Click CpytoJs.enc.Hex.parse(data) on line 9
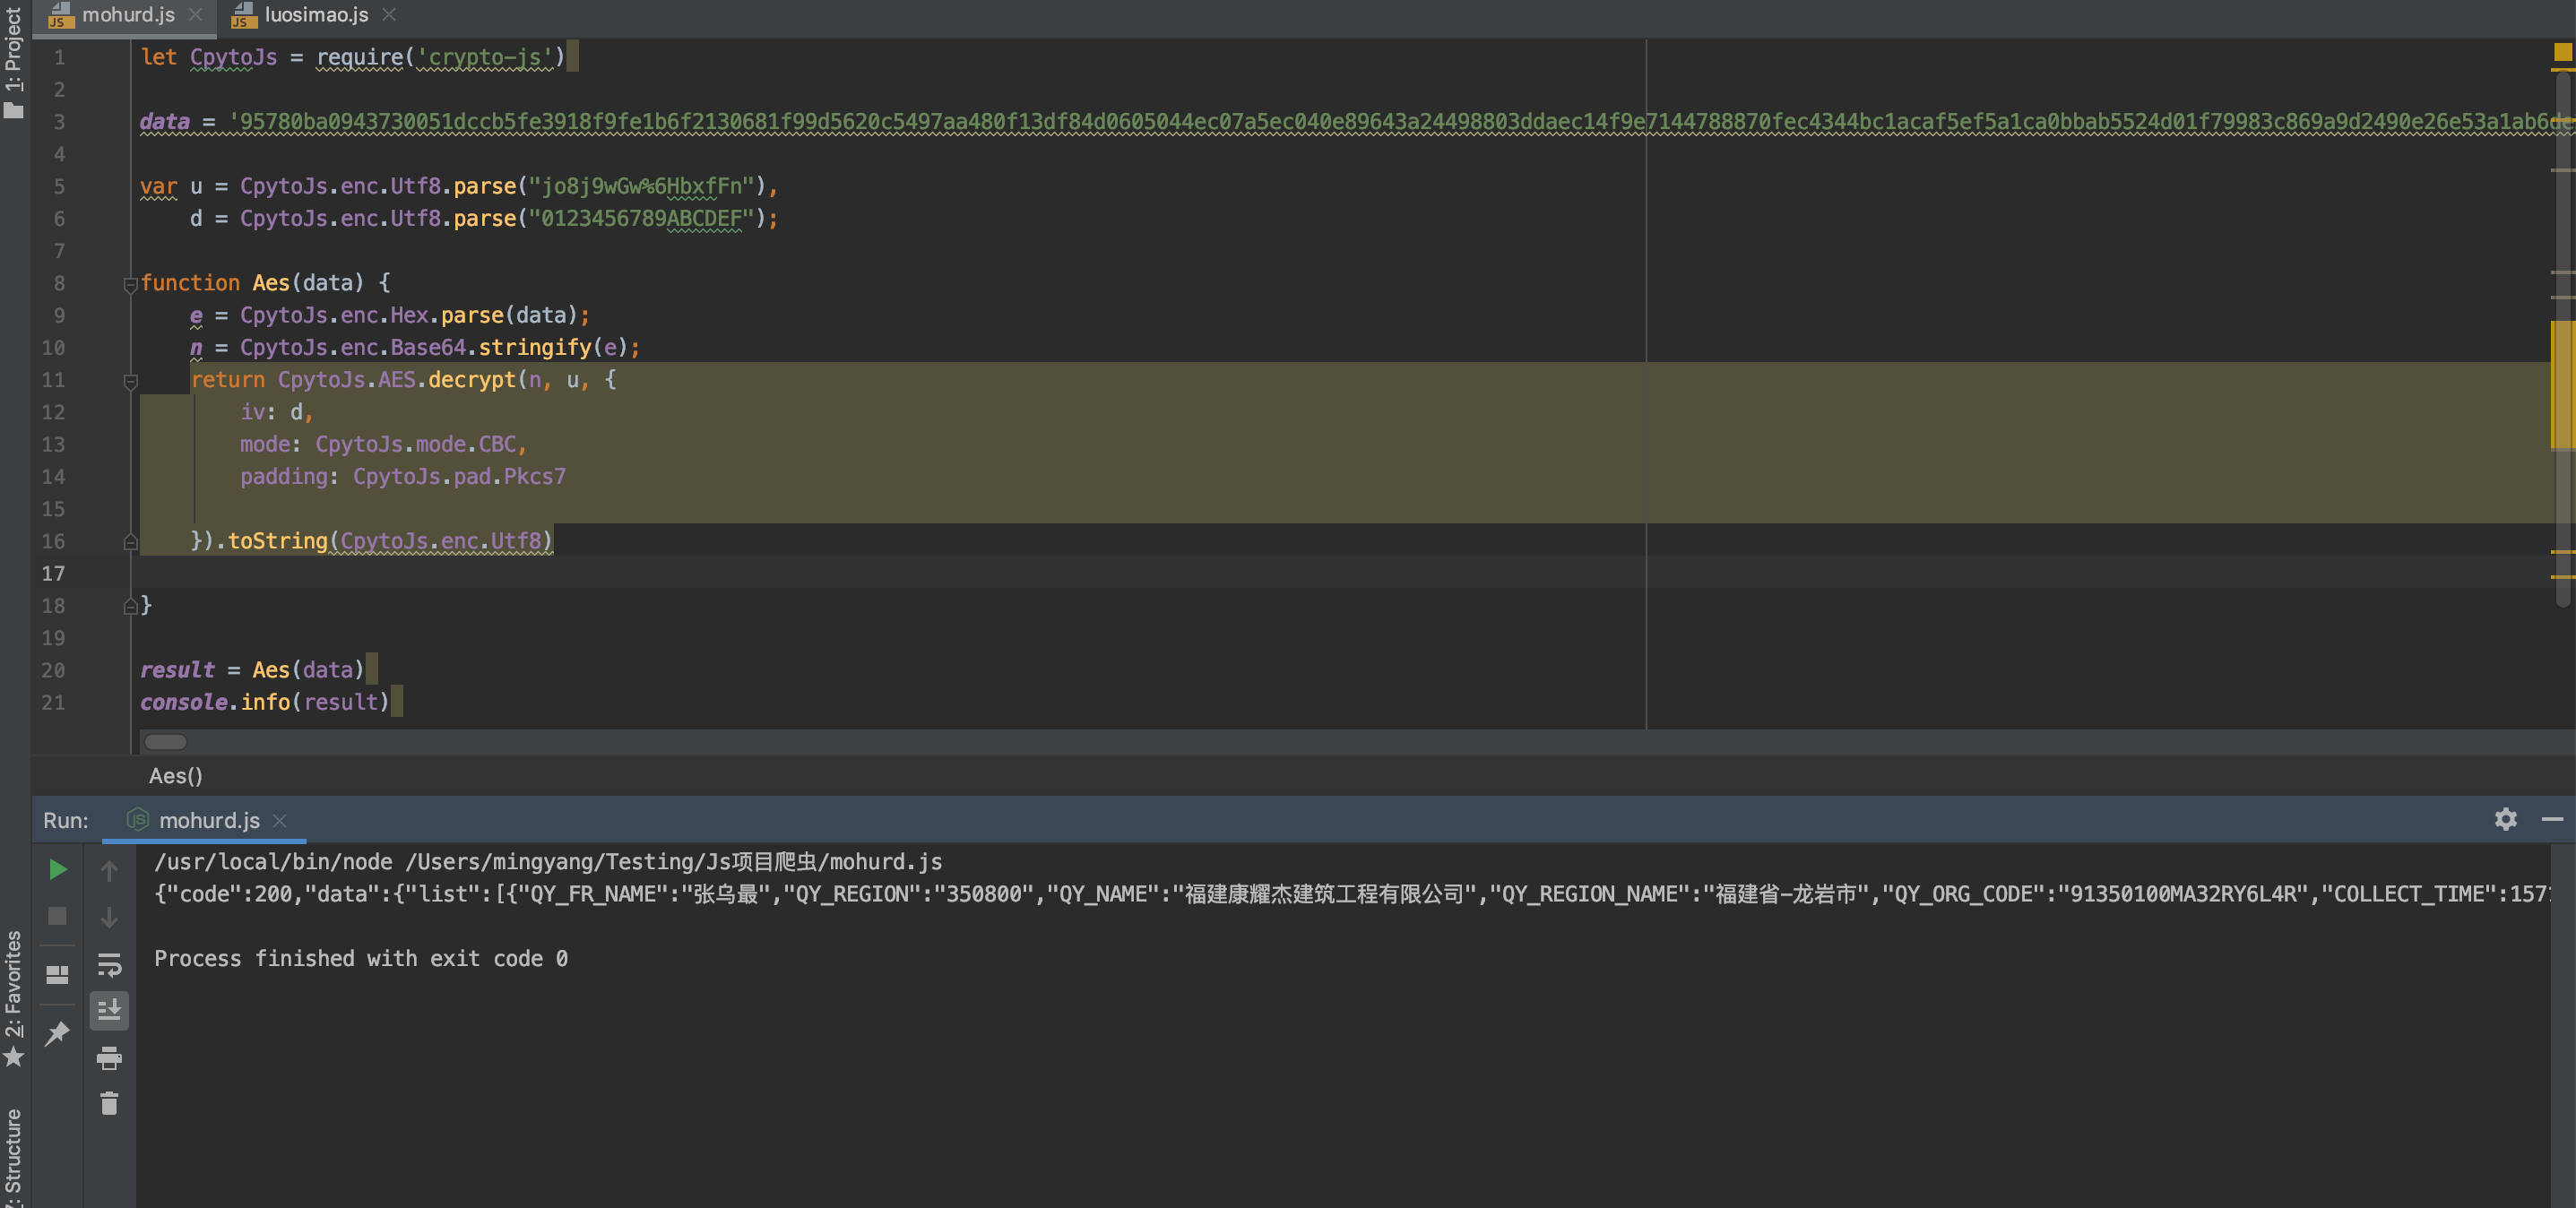Screen dimensions: 2576x1208 [x=408, y=315]
